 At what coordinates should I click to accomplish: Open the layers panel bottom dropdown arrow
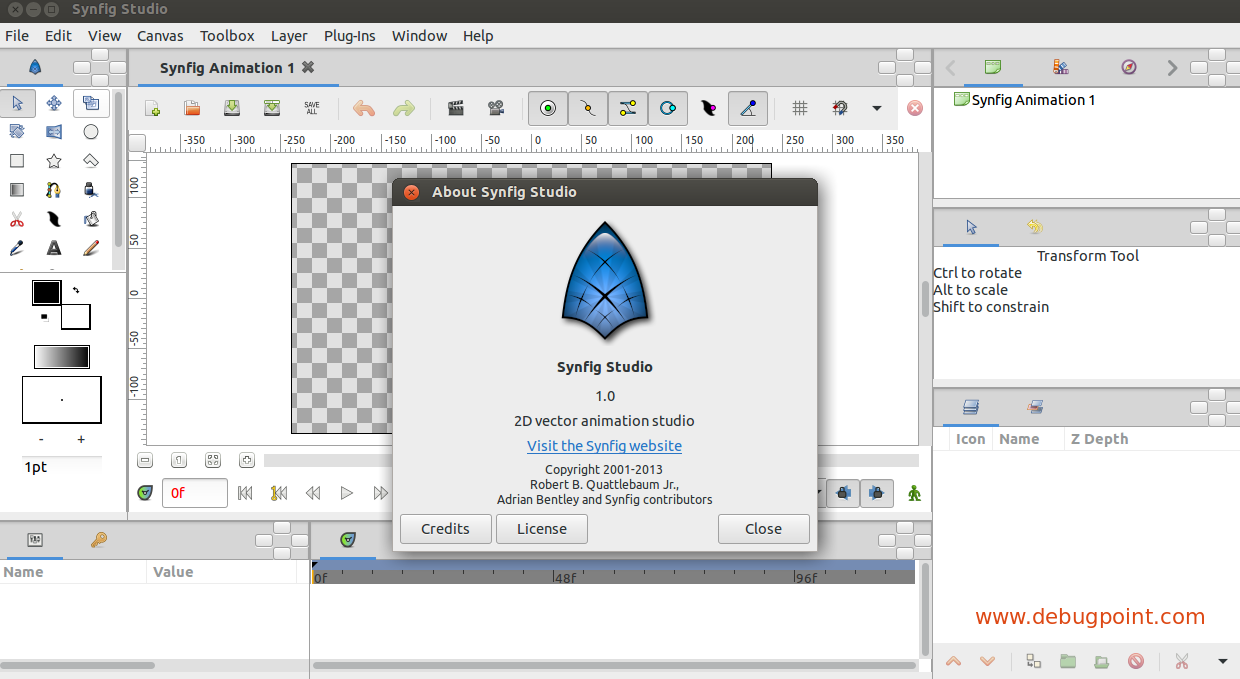1222,661
